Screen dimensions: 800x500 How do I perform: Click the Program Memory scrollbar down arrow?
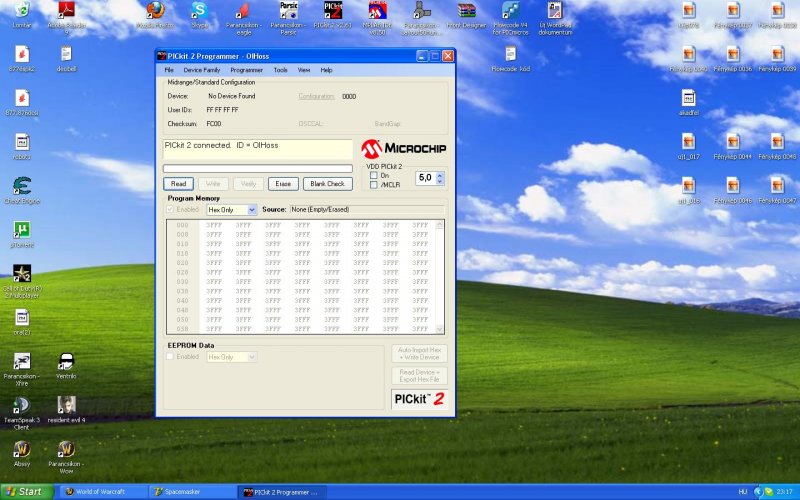pyautogui.click(x=440, y=330)
